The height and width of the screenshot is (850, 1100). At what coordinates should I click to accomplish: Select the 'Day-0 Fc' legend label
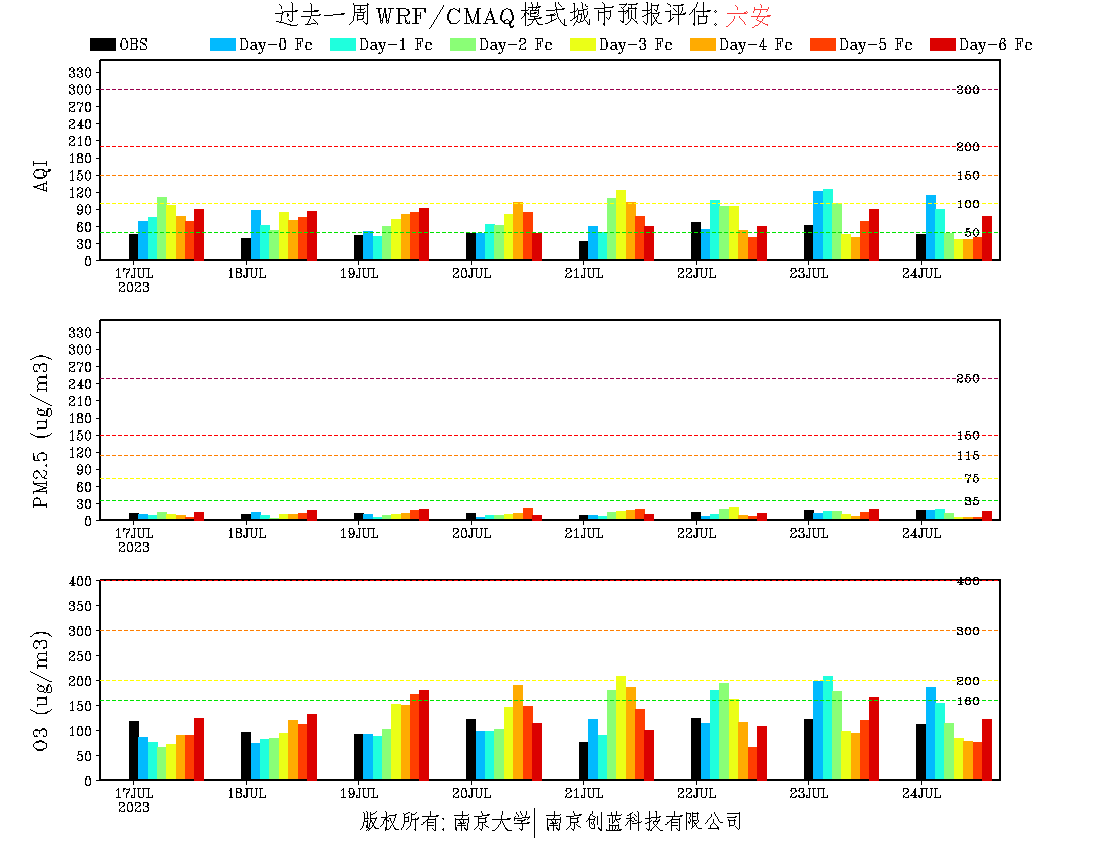point(275,44)
